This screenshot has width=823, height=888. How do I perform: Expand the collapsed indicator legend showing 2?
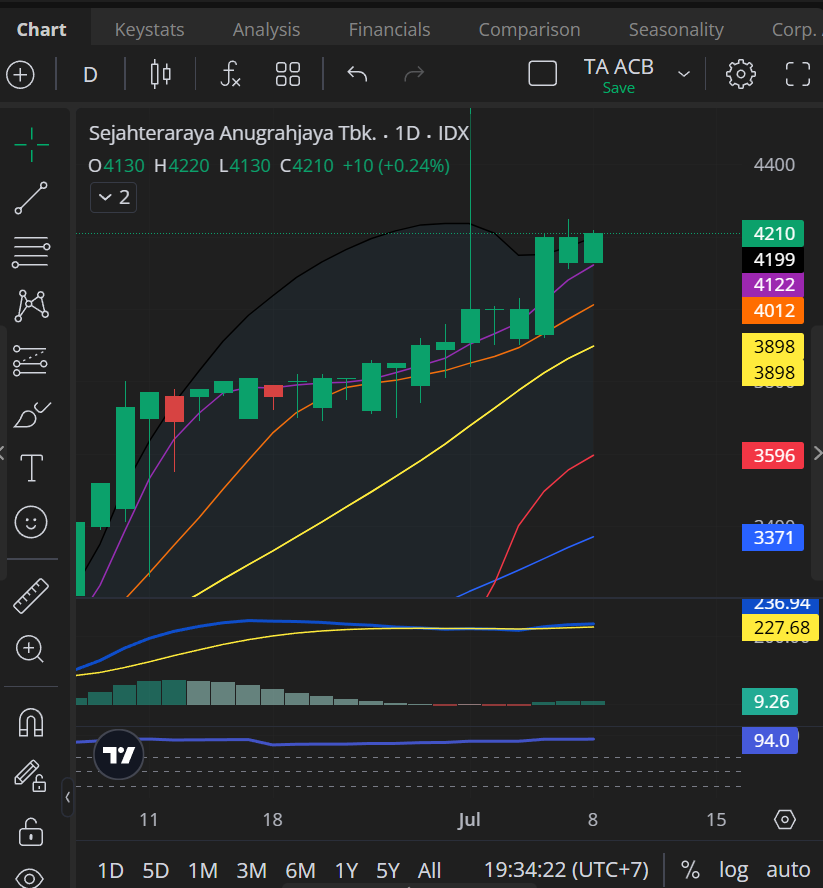pos(113,198)
